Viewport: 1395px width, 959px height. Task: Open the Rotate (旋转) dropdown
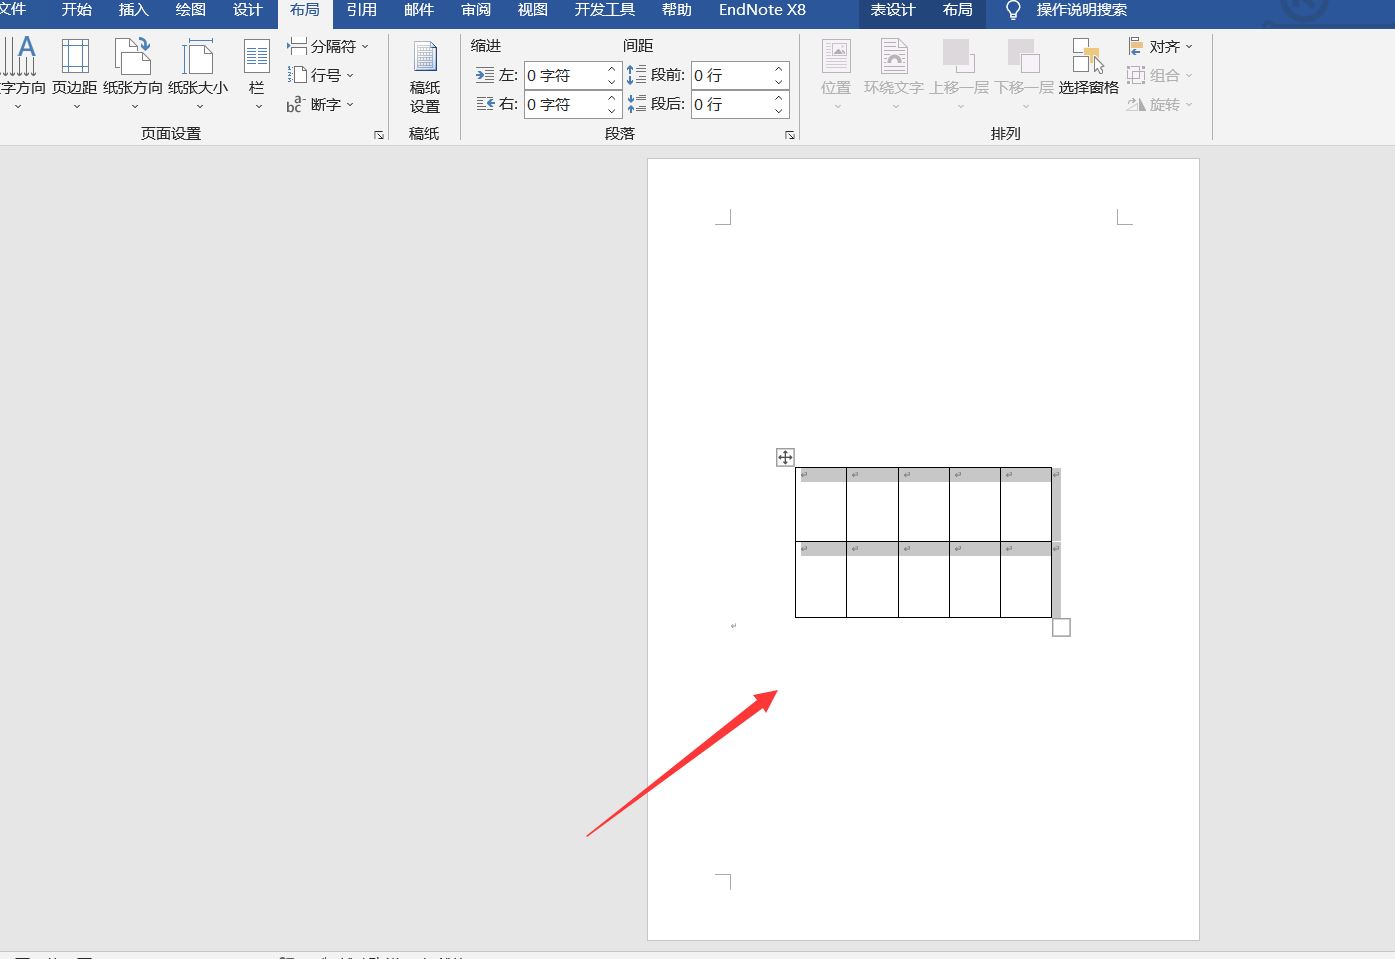(x=1160, y=104)
